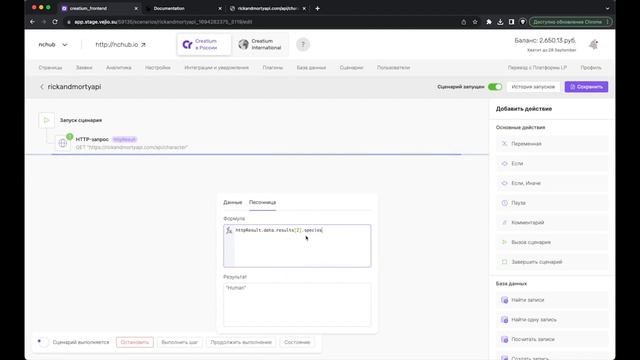Click the Состояние button
This screenshot has height=360, width=640.
(297, 342)
